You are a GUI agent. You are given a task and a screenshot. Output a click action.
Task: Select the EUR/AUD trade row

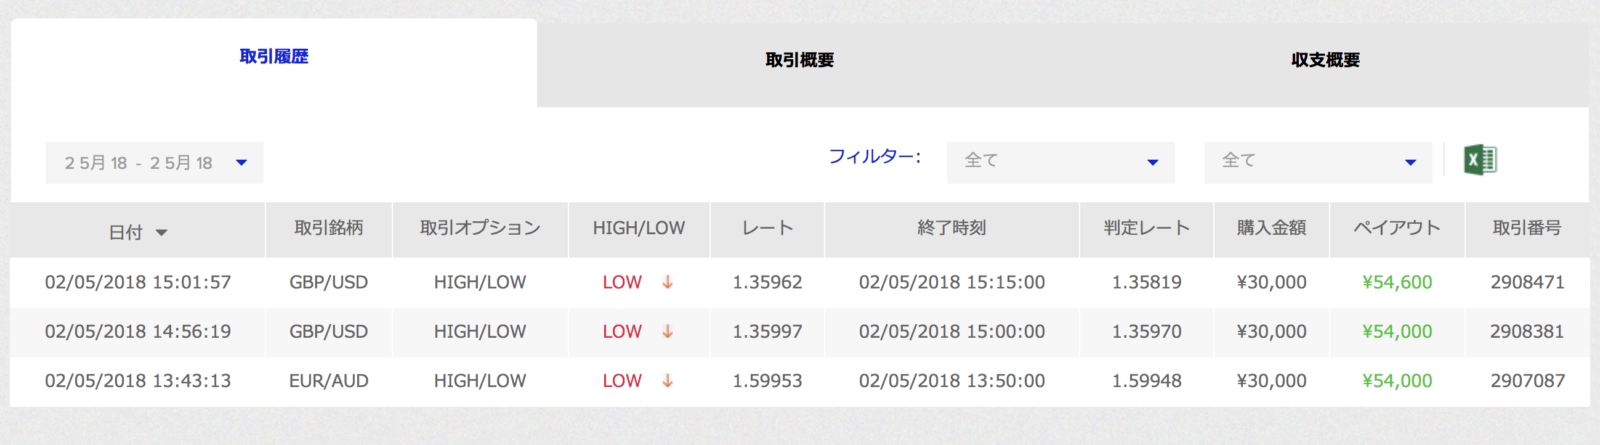click(x=328, y=381)
